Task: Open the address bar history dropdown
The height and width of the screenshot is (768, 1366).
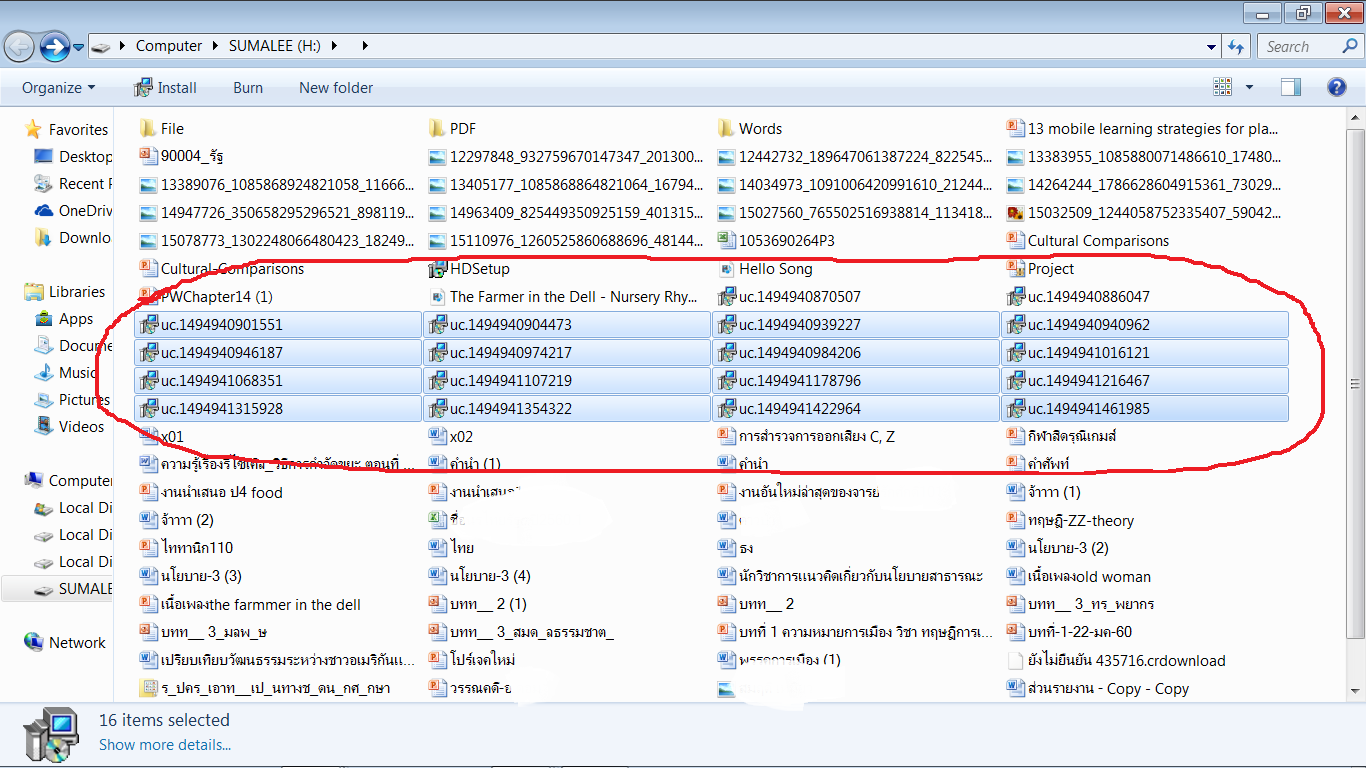Action: [x=1211, y=46]
